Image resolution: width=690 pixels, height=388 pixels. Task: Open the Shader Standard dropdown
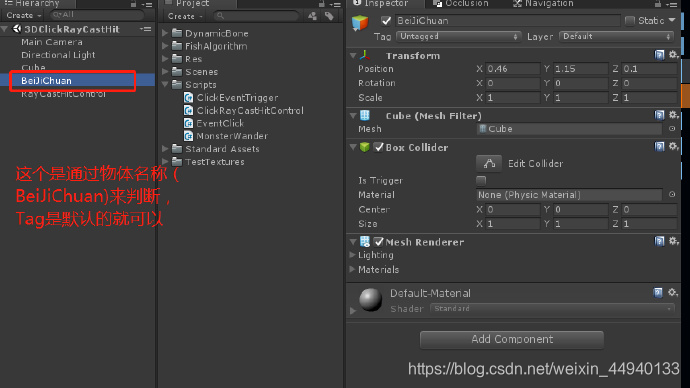pos(552,309)
